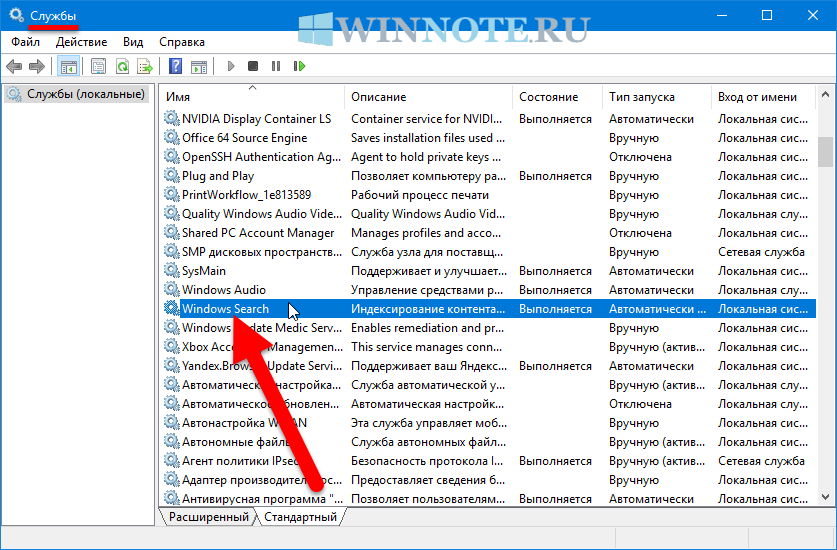Toggle the show/hide console tree icon
This screenshot has height=550, width=837.
click(69, 67)
